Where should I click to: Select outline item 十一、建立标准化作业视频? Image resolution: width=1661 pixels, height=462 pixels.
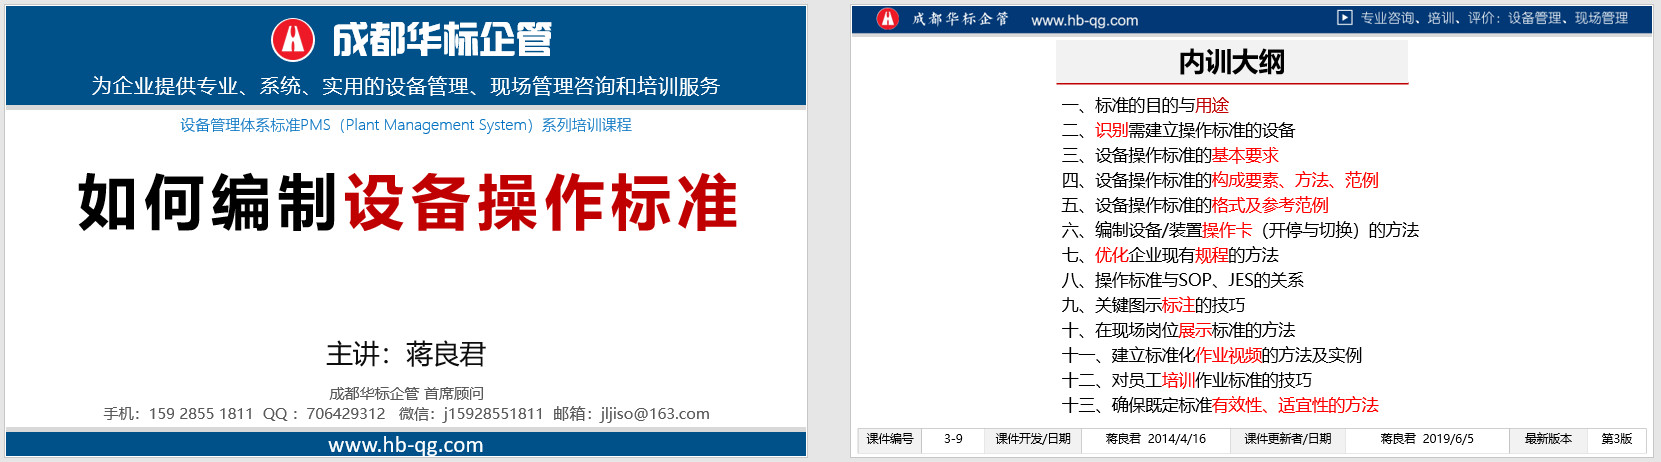pos(1211,355)
